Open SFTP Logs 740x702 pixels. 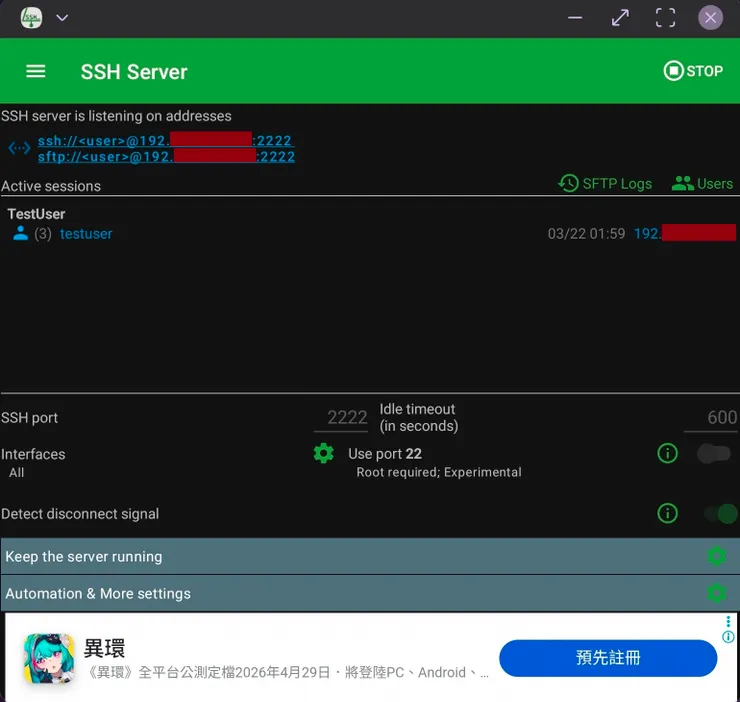pos(605,183)
